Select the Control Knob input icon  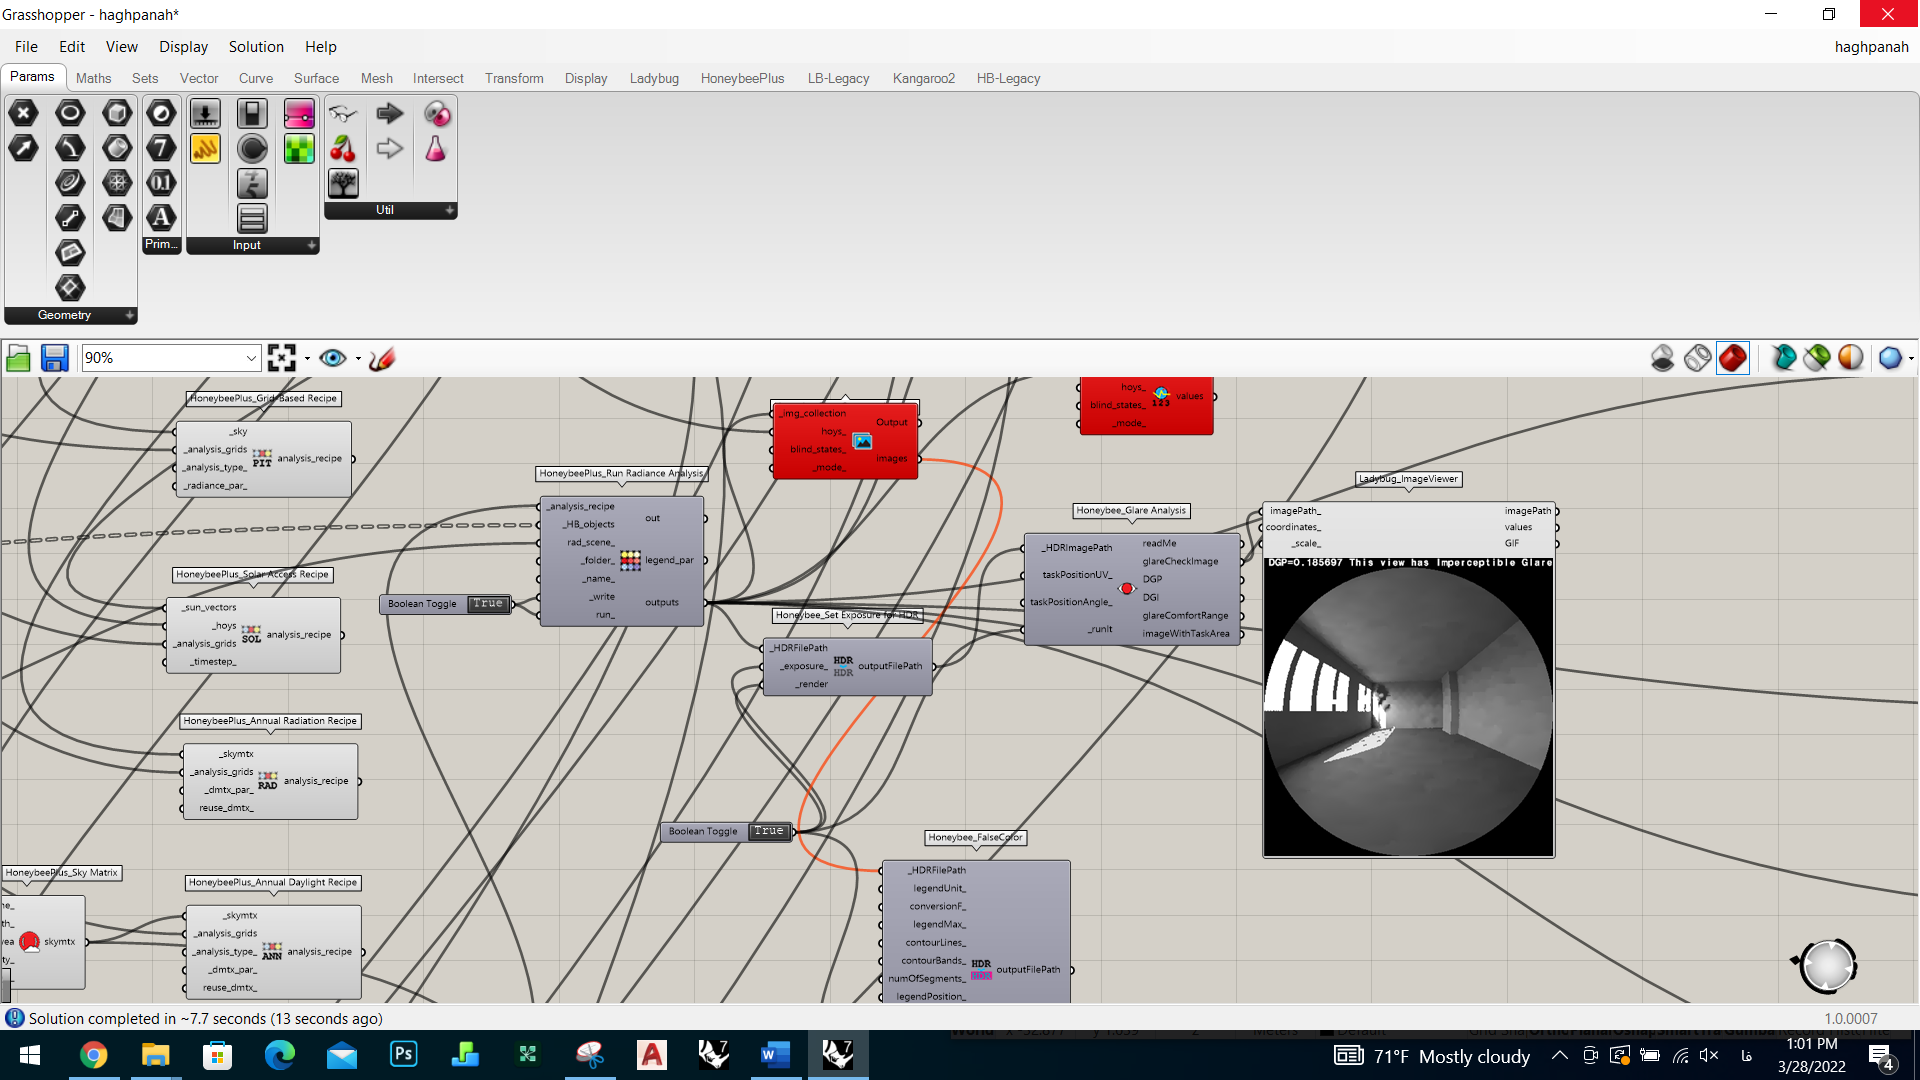[x=252, y=148]
